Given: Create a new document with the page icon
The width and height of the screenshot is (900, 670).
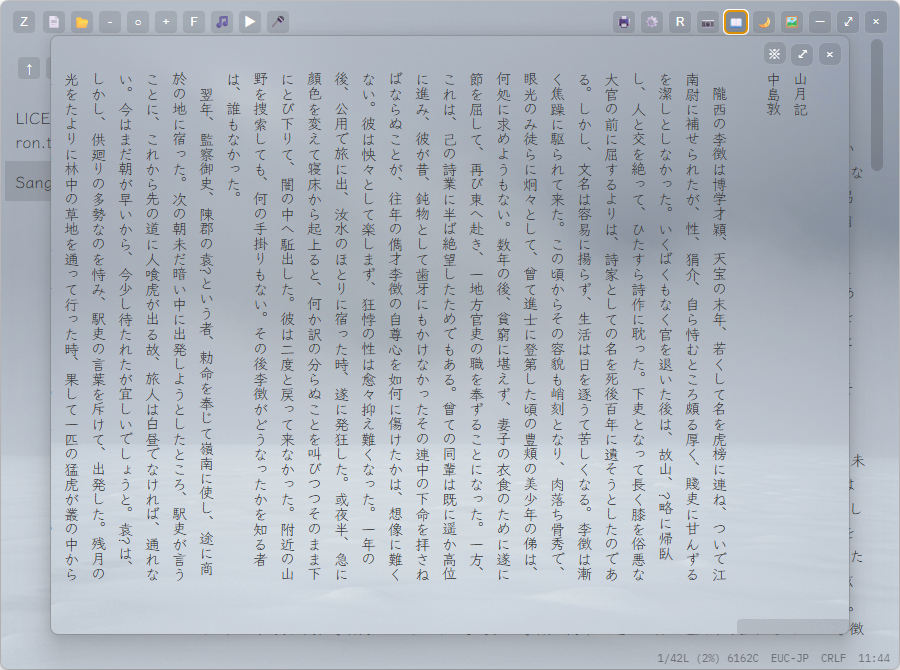Looking at the screenshot, I should click(53, 22).
